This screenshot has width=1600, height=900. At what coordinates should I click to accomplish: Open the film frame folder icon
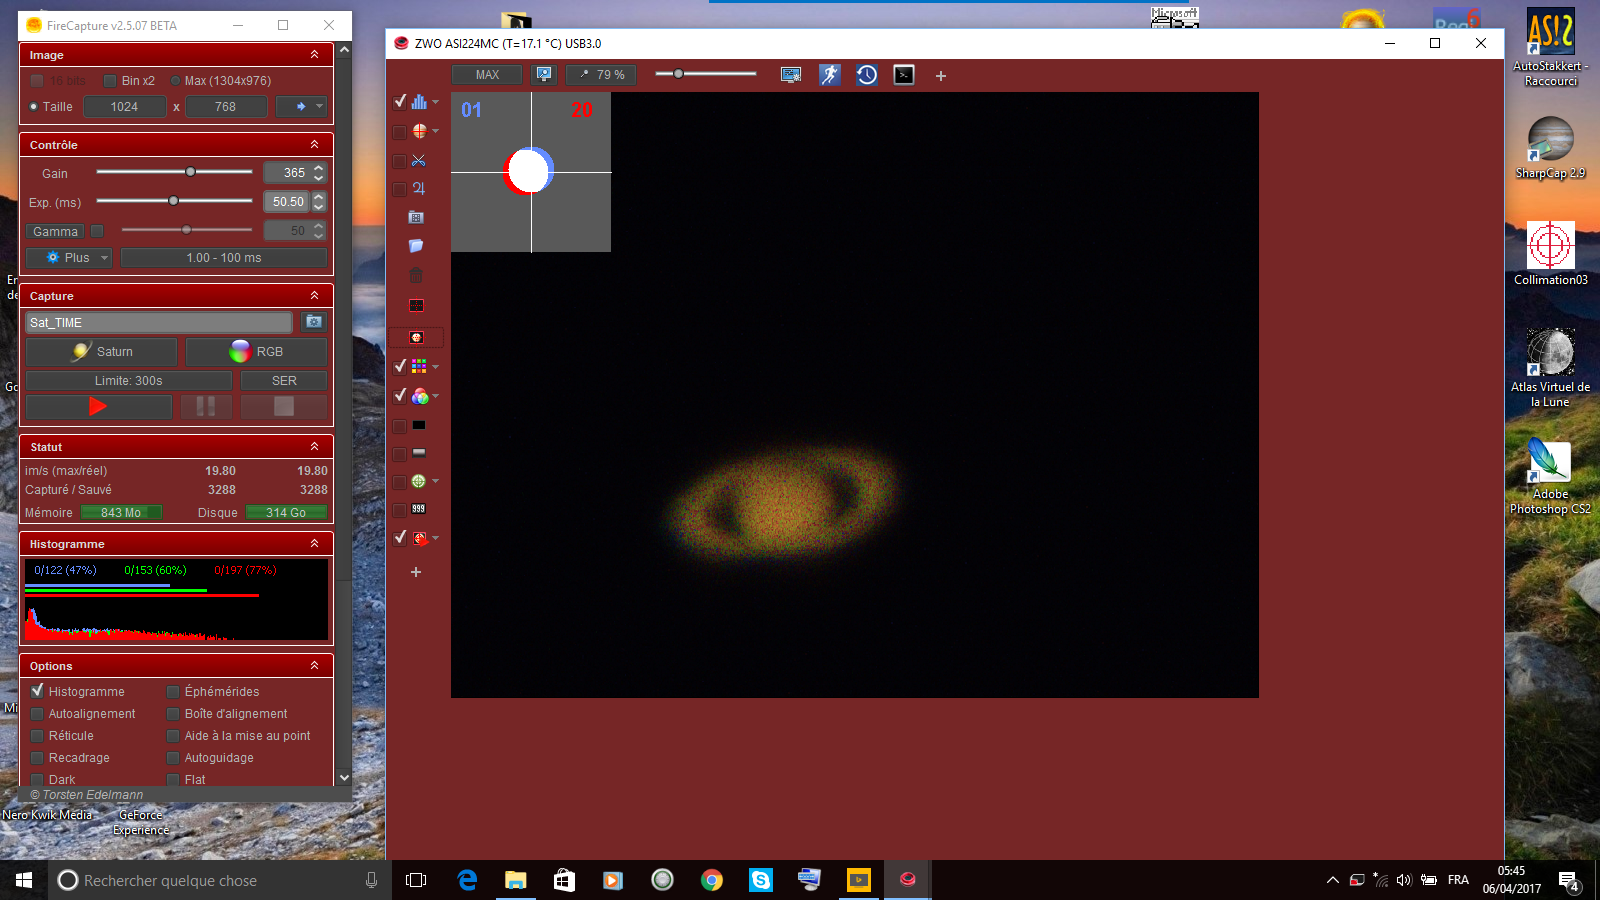[x=417, y=217]
